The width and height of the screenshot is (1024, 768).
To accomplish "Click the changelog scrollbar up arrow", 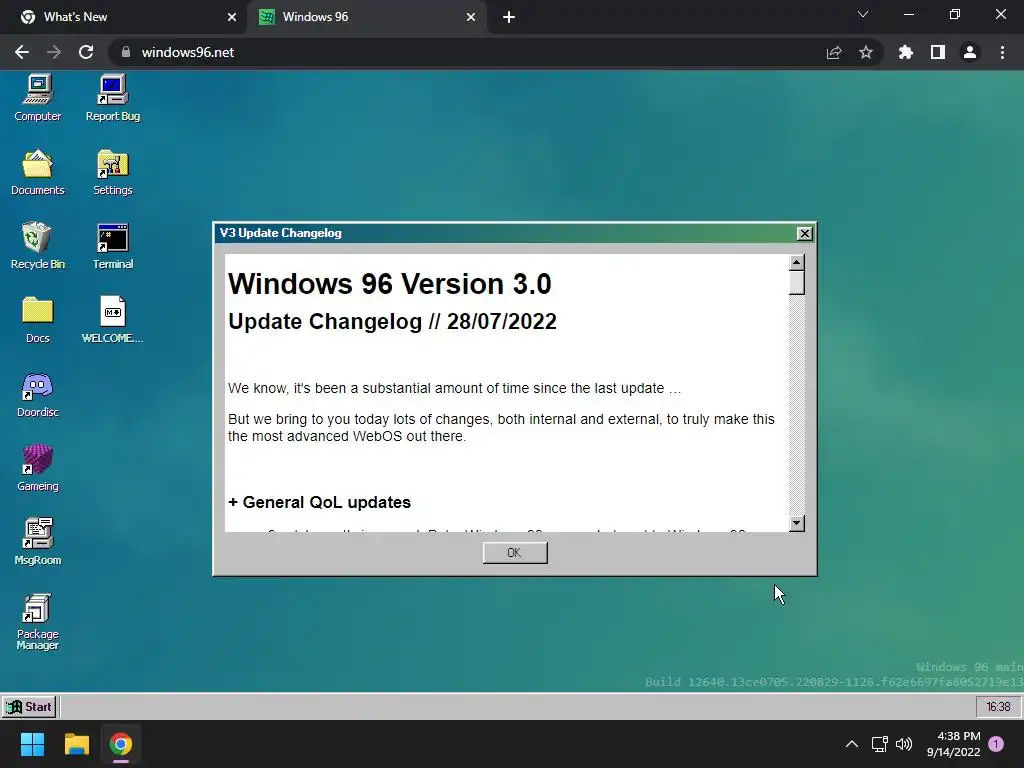I will 796,263.
